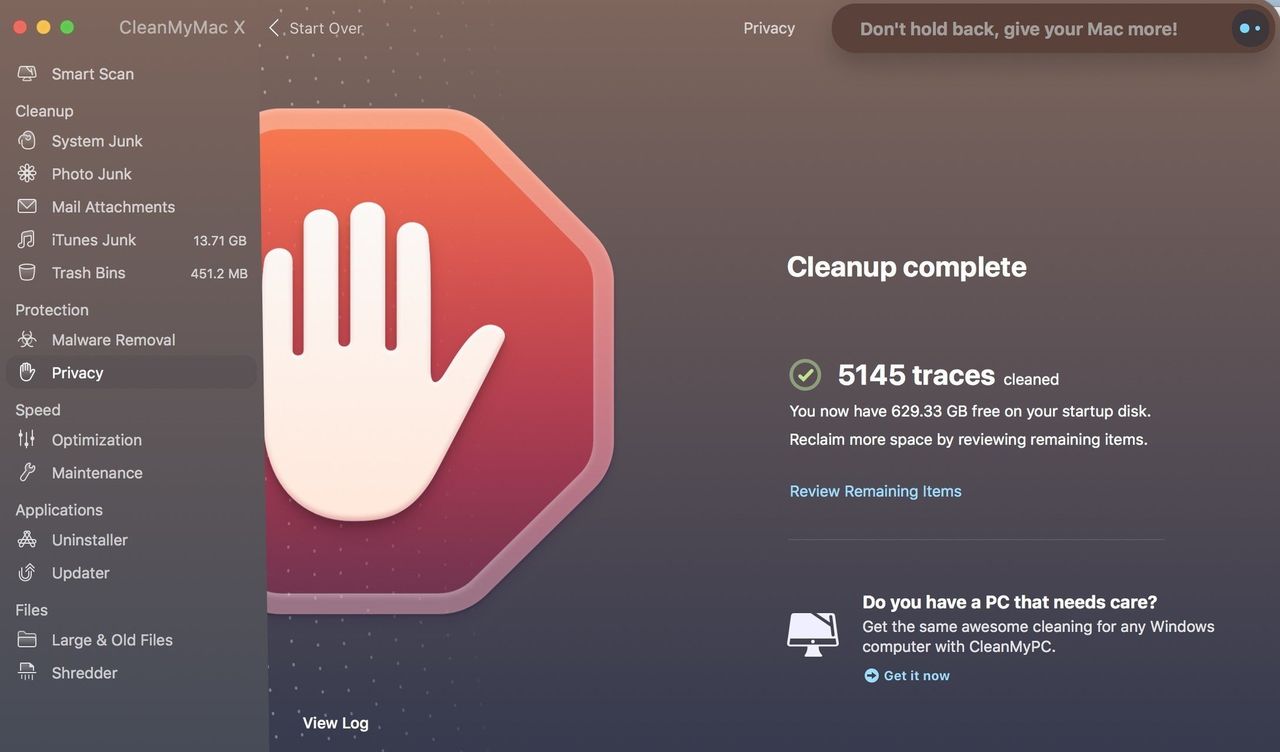Click the macOS window fullscreen button
The image size is (1280, 752).
pos(67,27)
